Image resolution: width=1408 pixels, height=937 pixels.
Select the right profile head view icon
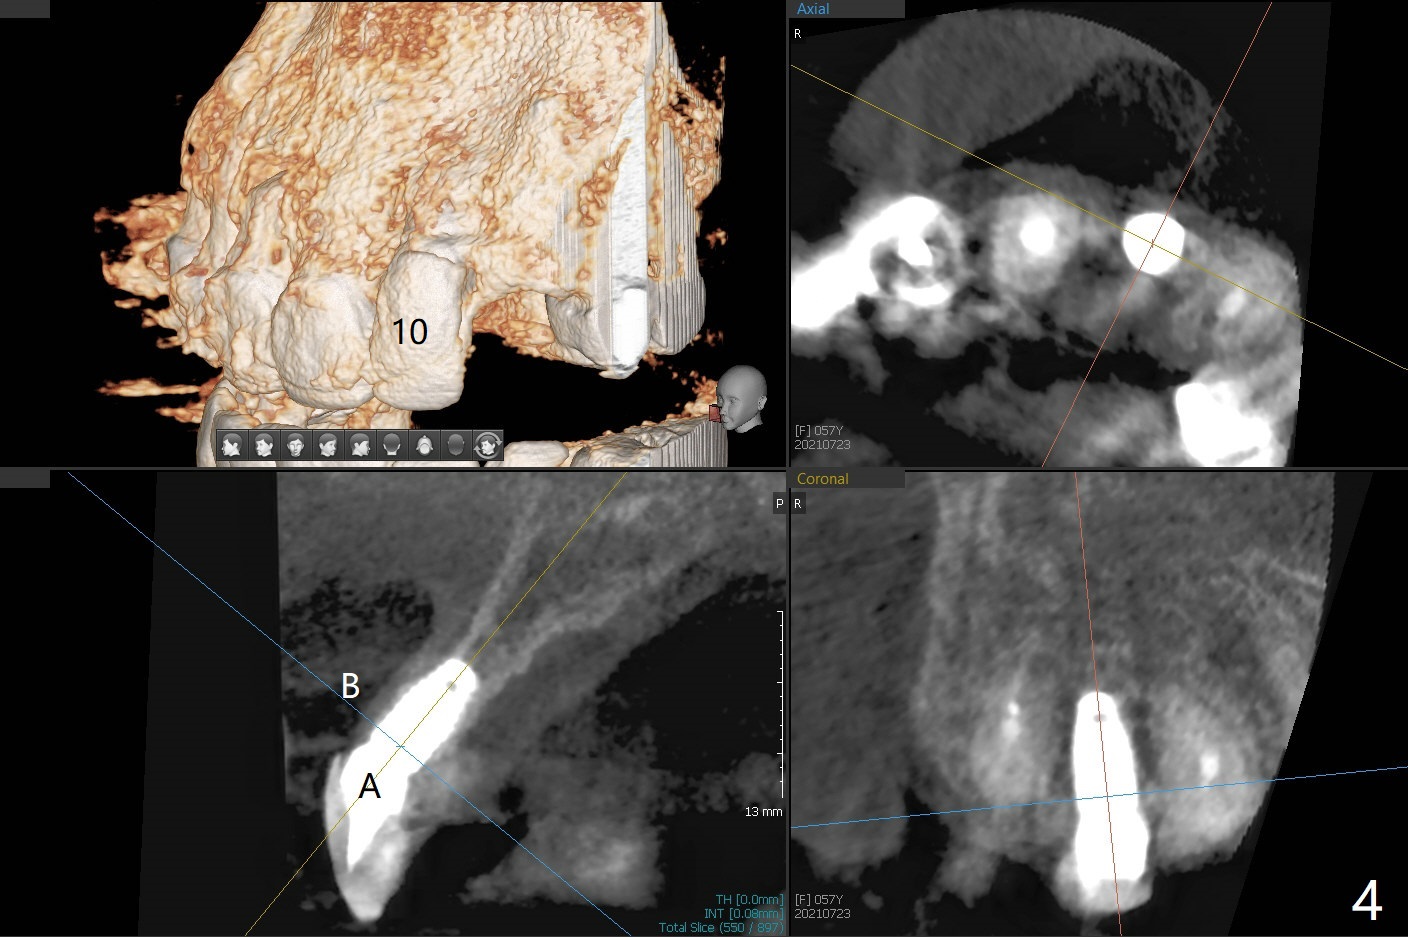(360, 445)
